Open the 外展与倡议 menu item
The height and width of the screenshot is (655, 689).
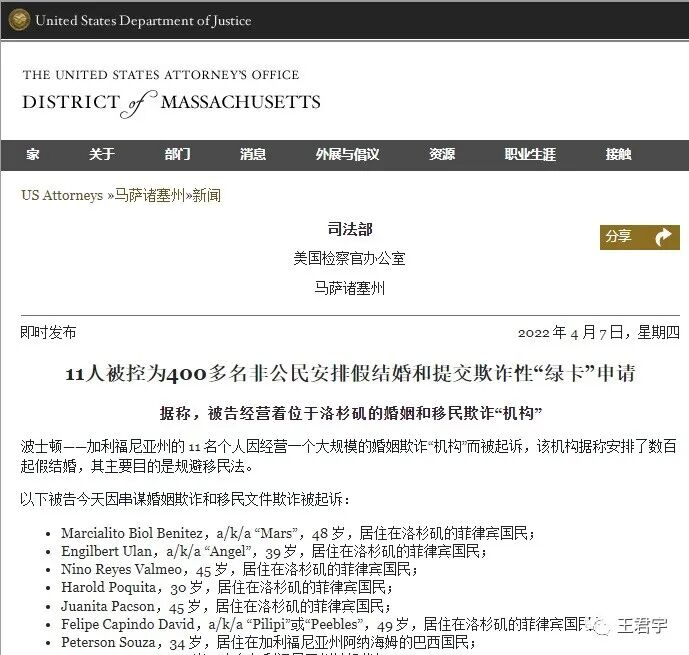tap(347, 154)
